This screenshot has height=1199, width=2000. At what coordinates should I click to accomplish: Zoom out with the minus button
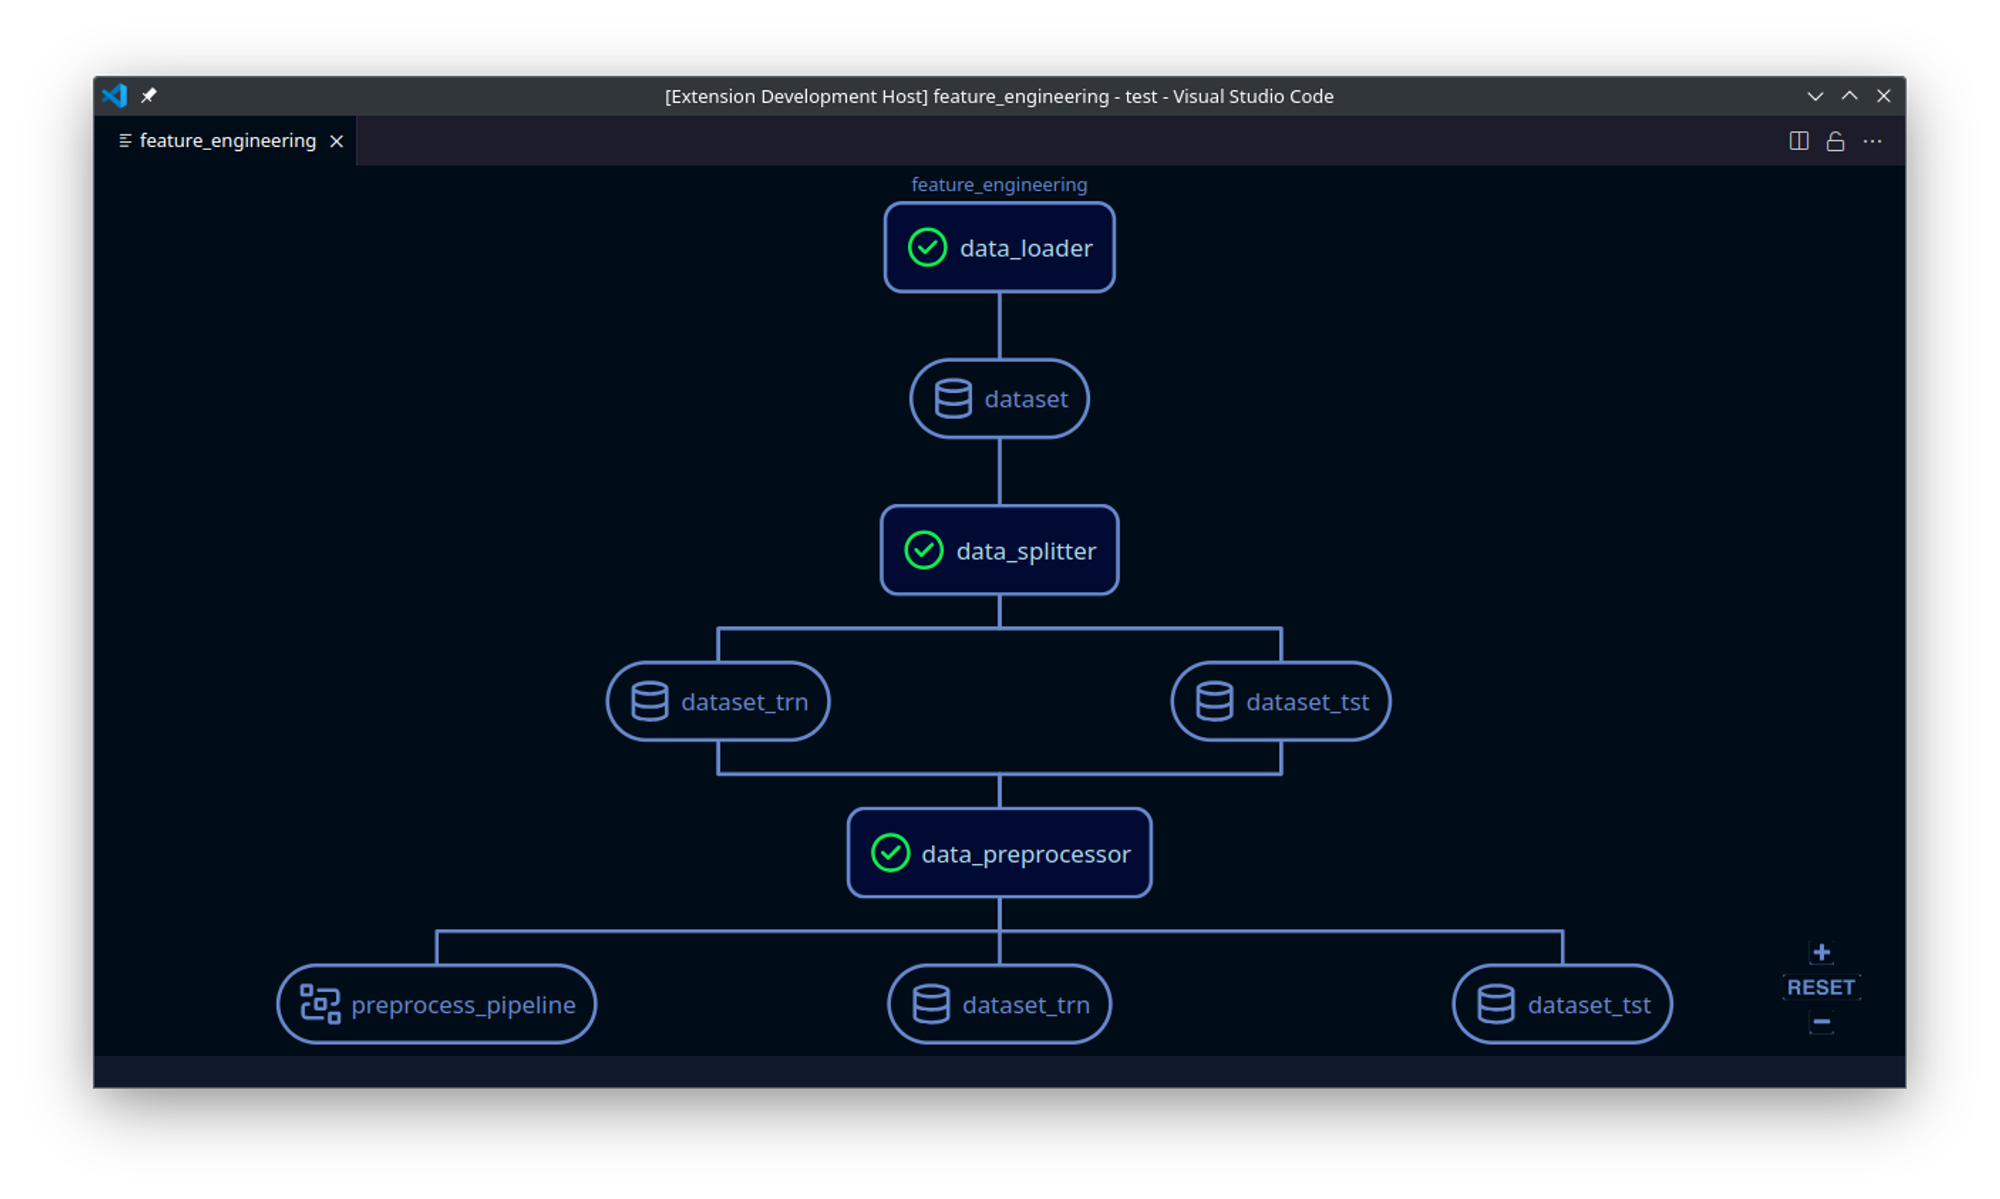(1821, 1022)
